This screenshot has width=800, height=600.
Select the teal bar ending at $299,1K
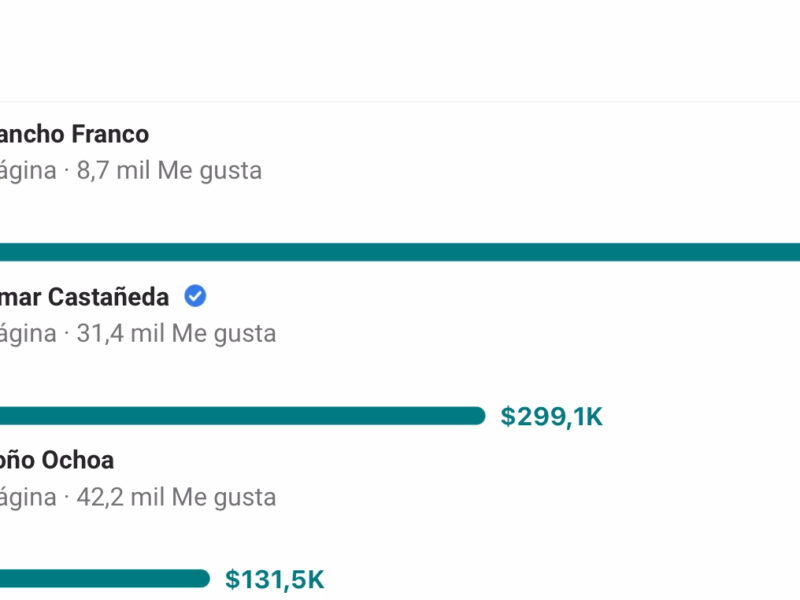point(240,416)
